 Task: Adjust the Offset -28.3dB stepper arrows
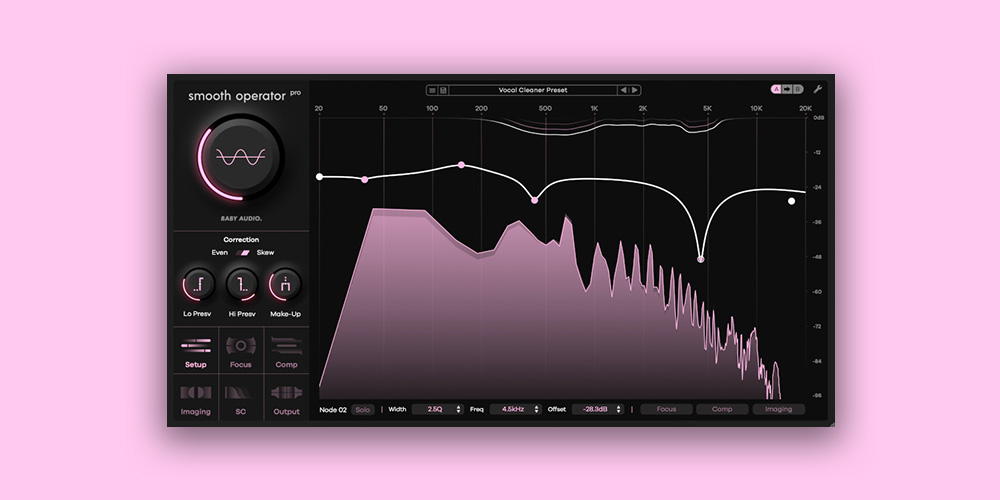619,409
